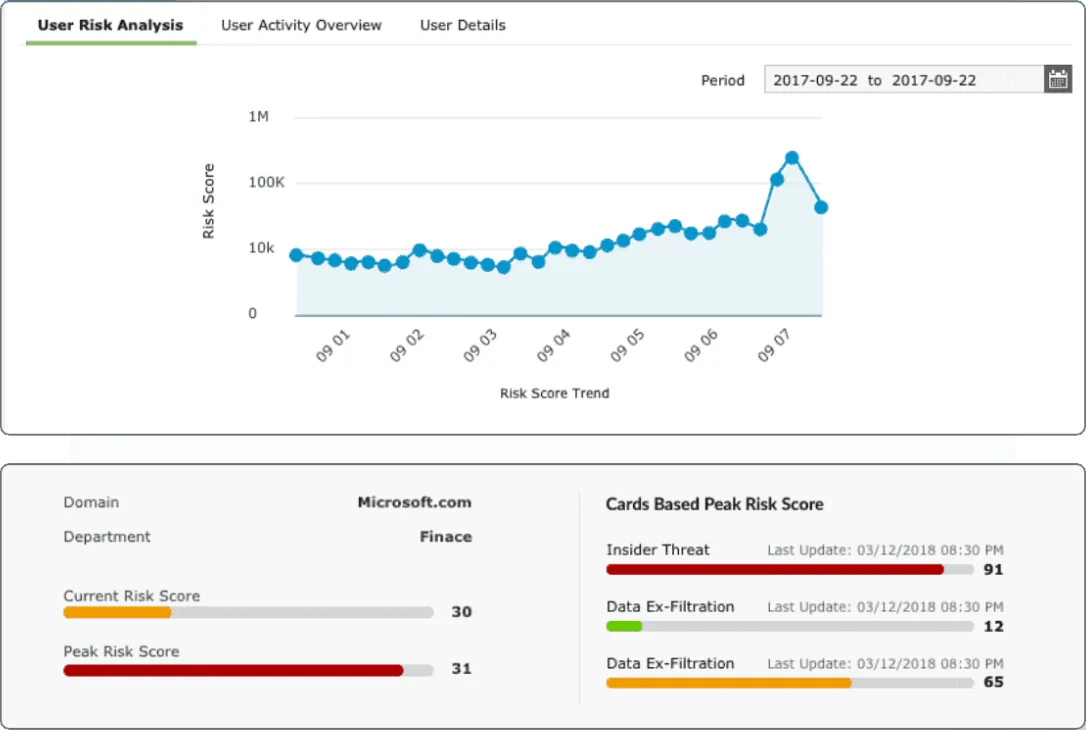Click Insider Threat score 91
The width and height of the screenshot is (1086, 730).
(x=993, y=570)
